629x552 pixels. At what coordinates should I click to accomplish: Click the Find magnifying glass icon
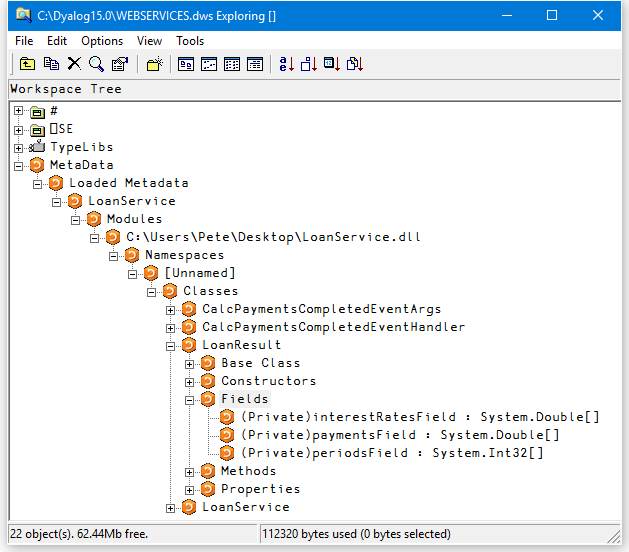pyautogui.click(x=96, y=64)
